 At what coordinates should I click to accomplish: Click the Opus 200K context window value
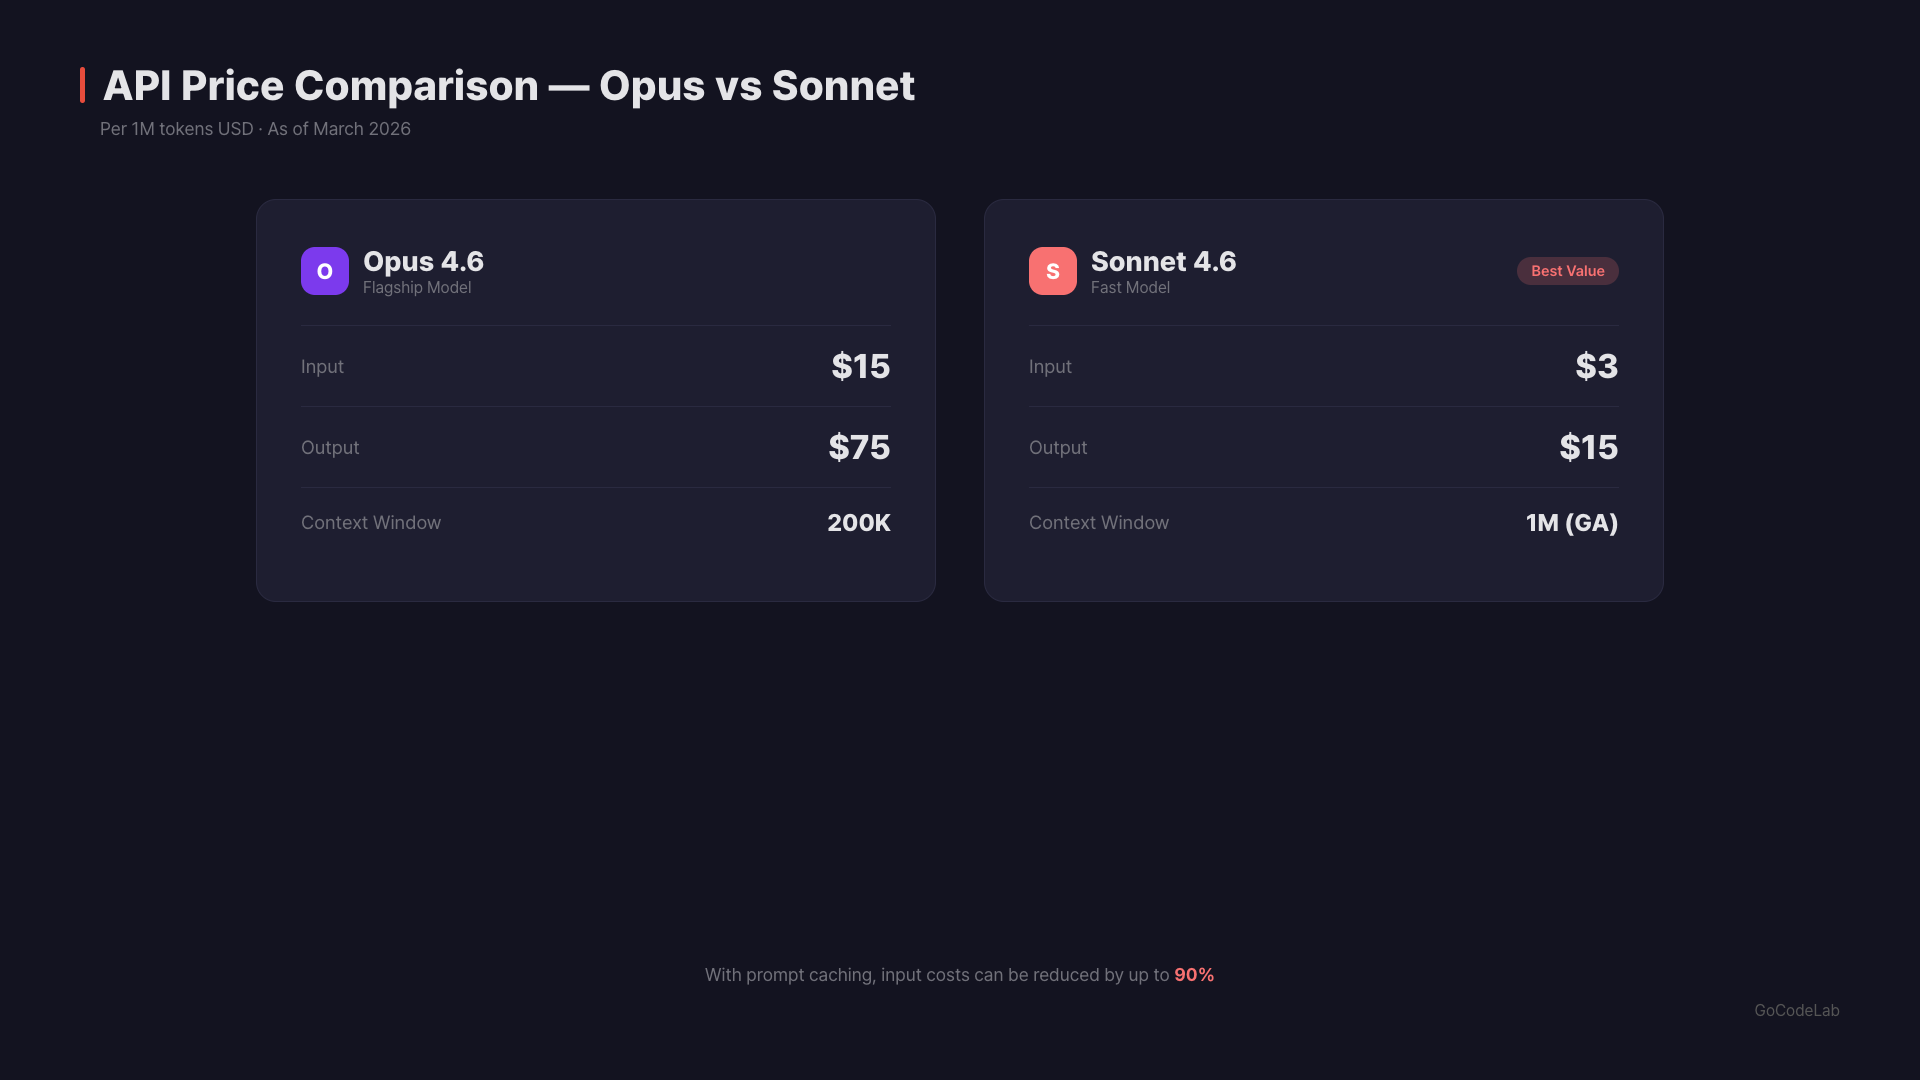click(x=858, y=523)
